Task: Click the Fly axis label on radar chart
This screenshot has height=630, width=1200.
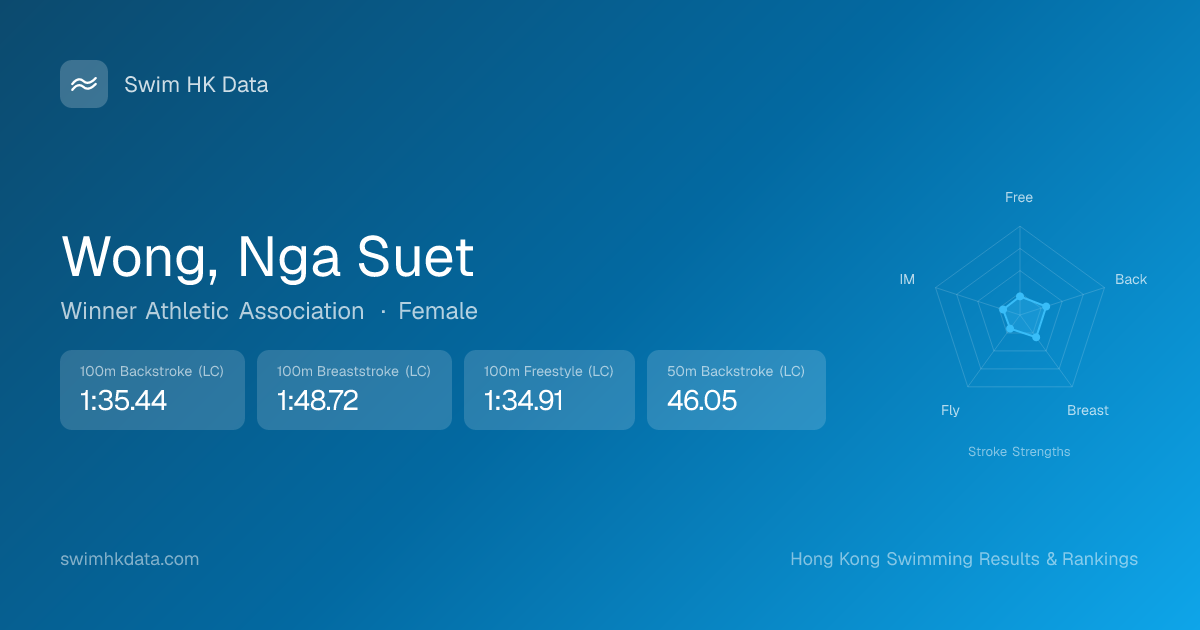Action: [950, 410]
